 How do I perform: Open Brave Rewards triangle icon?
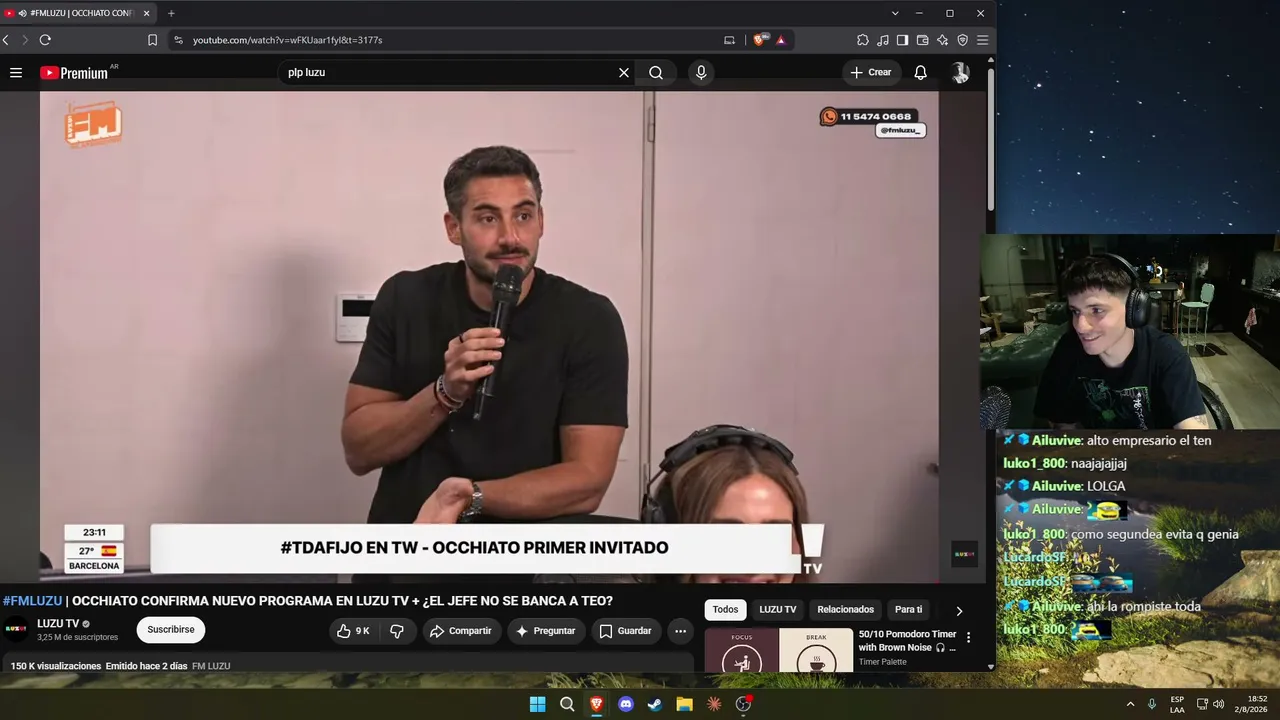781,40
